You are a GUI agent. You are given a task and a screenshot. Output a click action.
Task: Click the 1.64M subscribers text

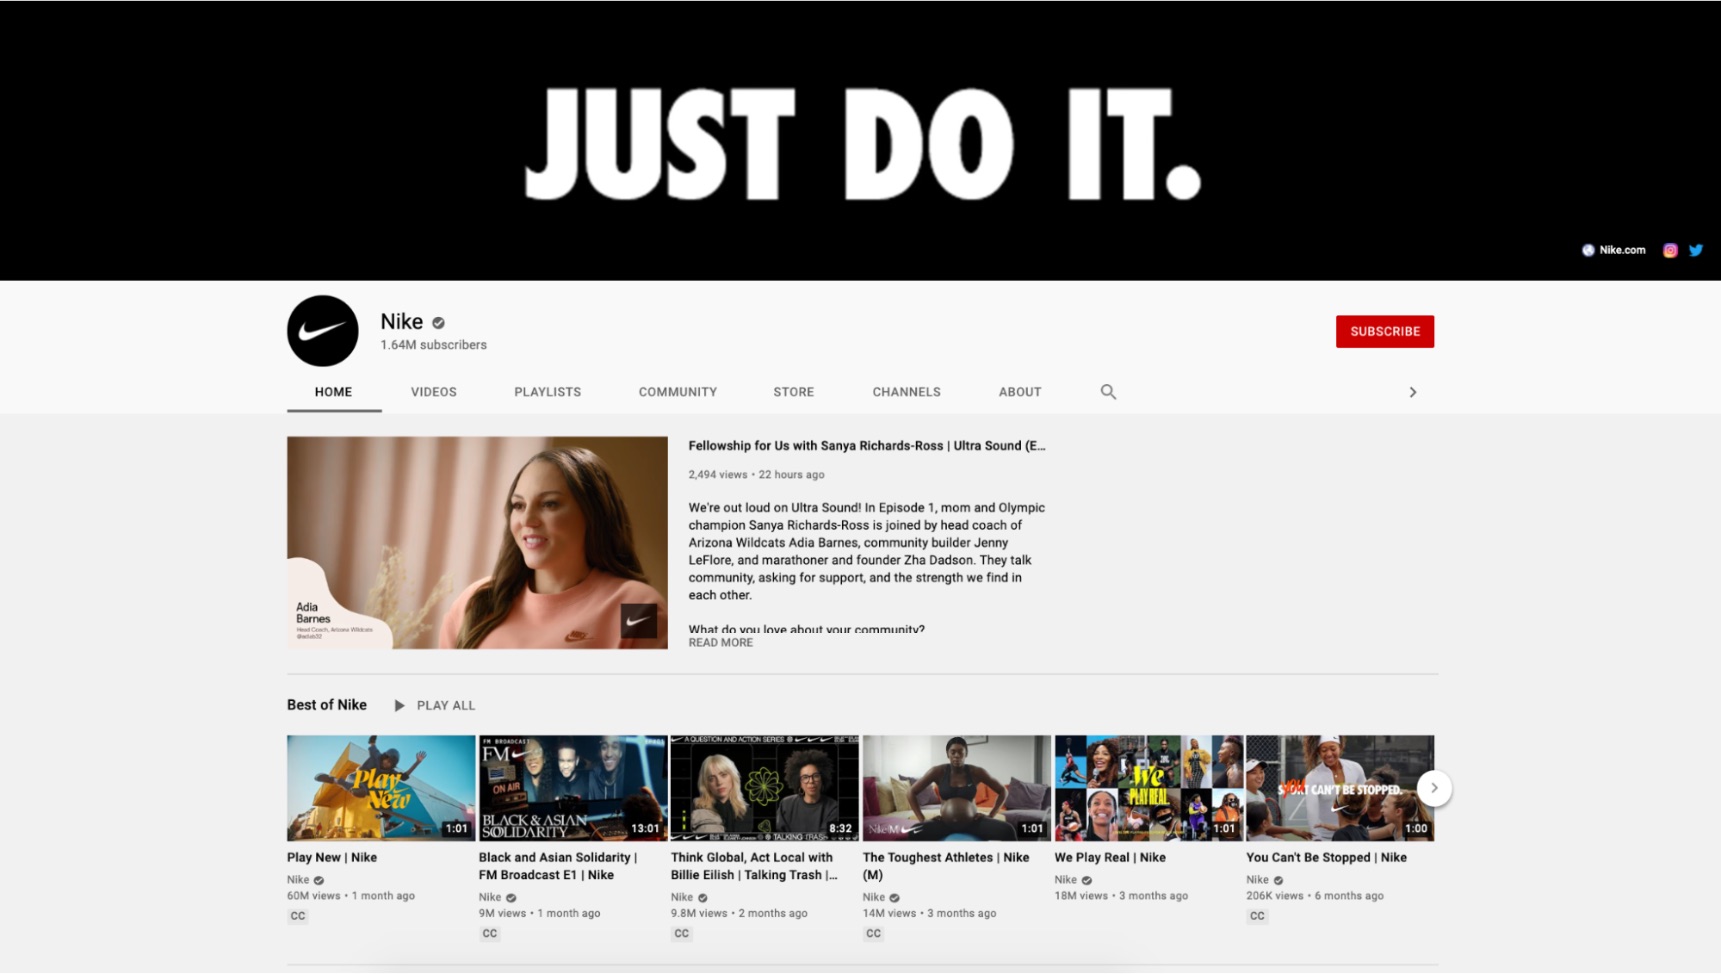tap(433, 345)
